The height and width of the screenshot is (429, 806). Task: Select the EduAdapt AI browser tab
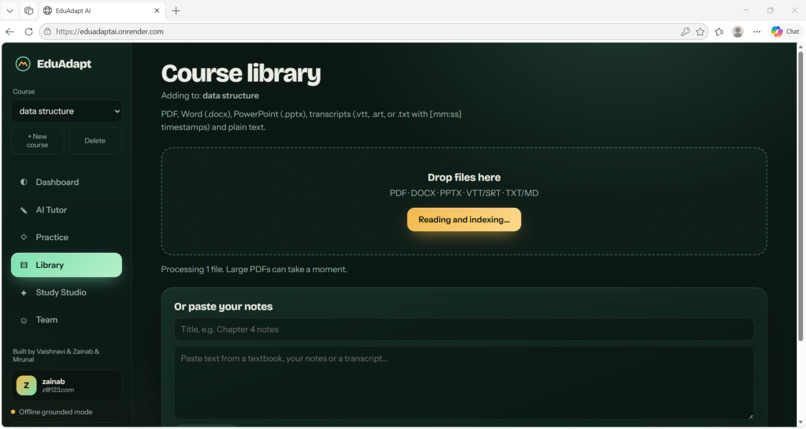[x=101, y=10]
